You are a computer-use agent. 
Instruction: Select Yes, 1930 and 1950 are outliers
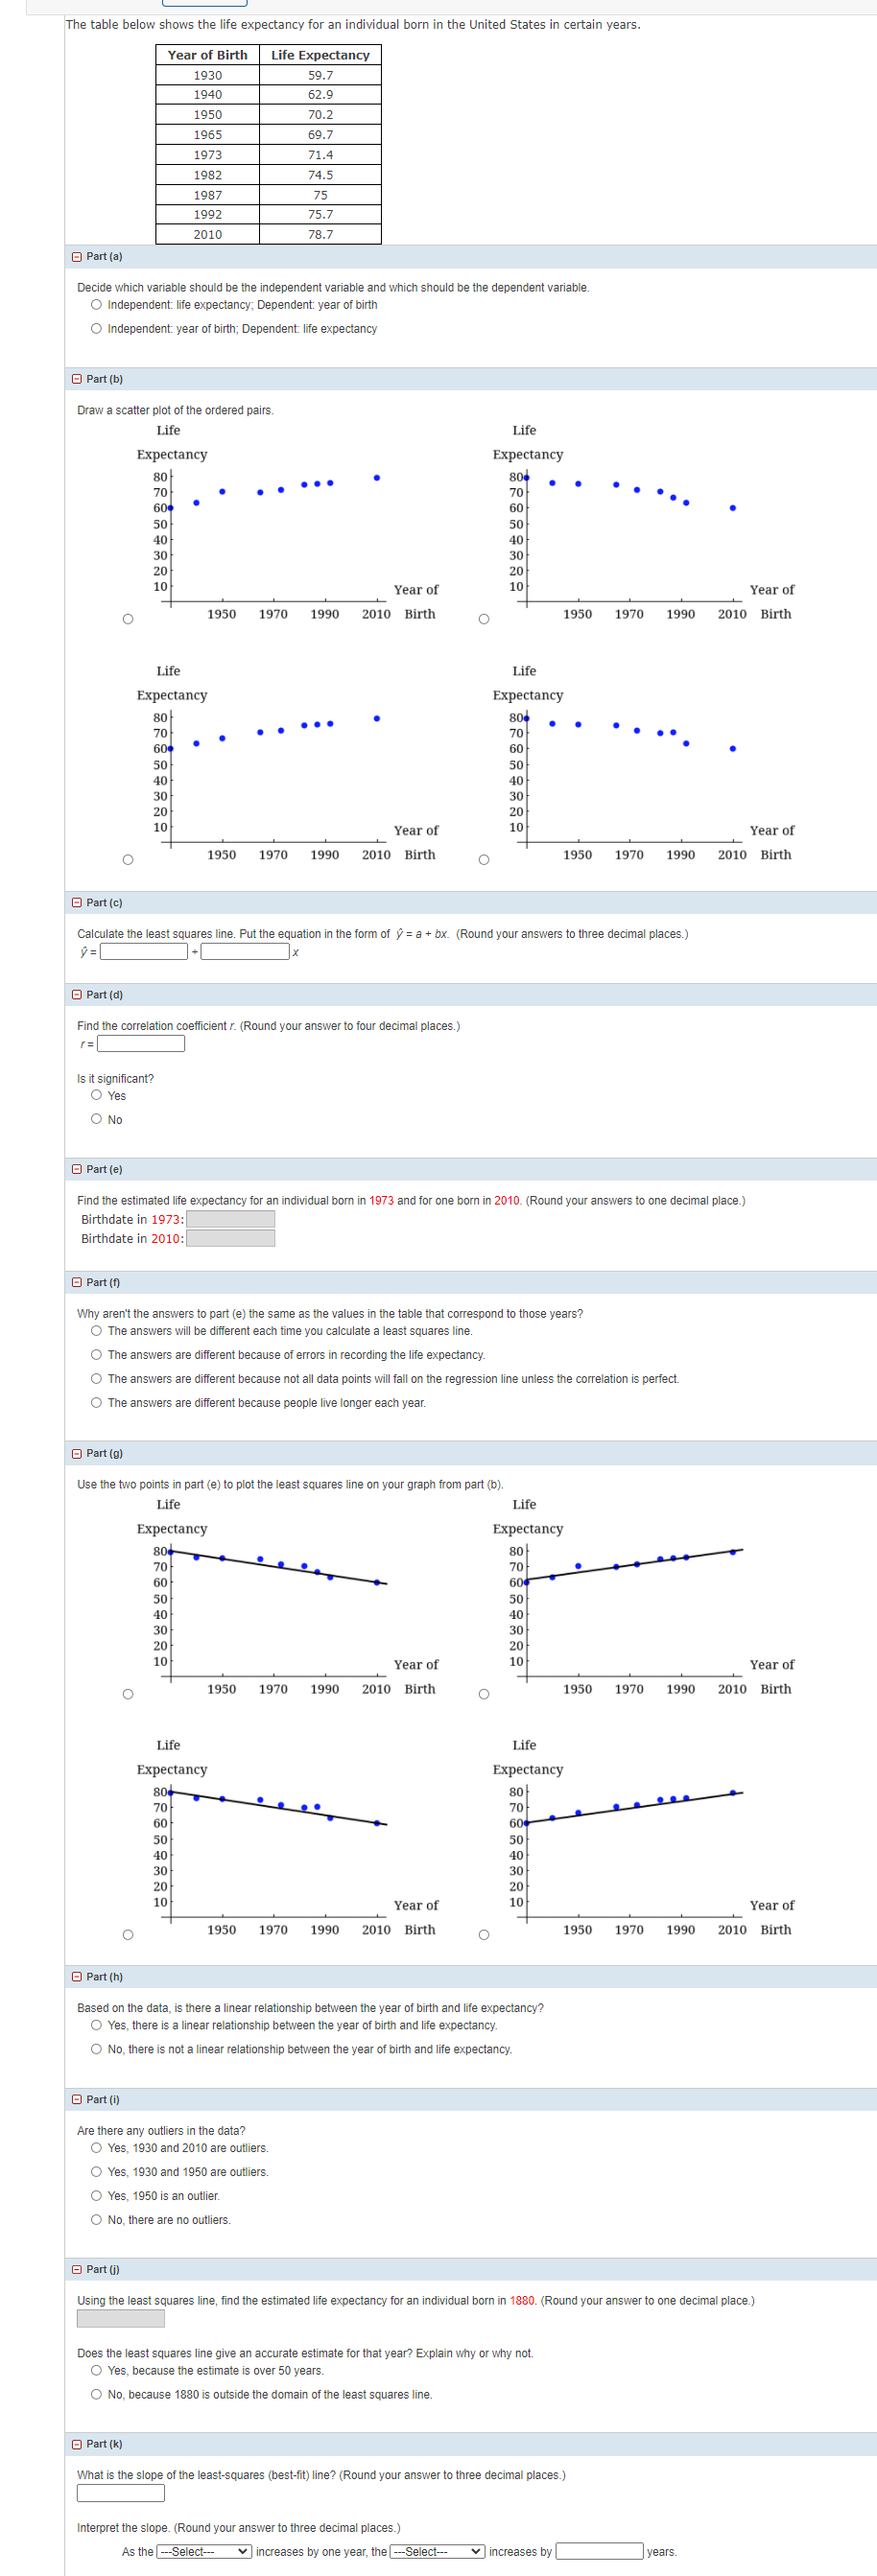(96, 2173)
